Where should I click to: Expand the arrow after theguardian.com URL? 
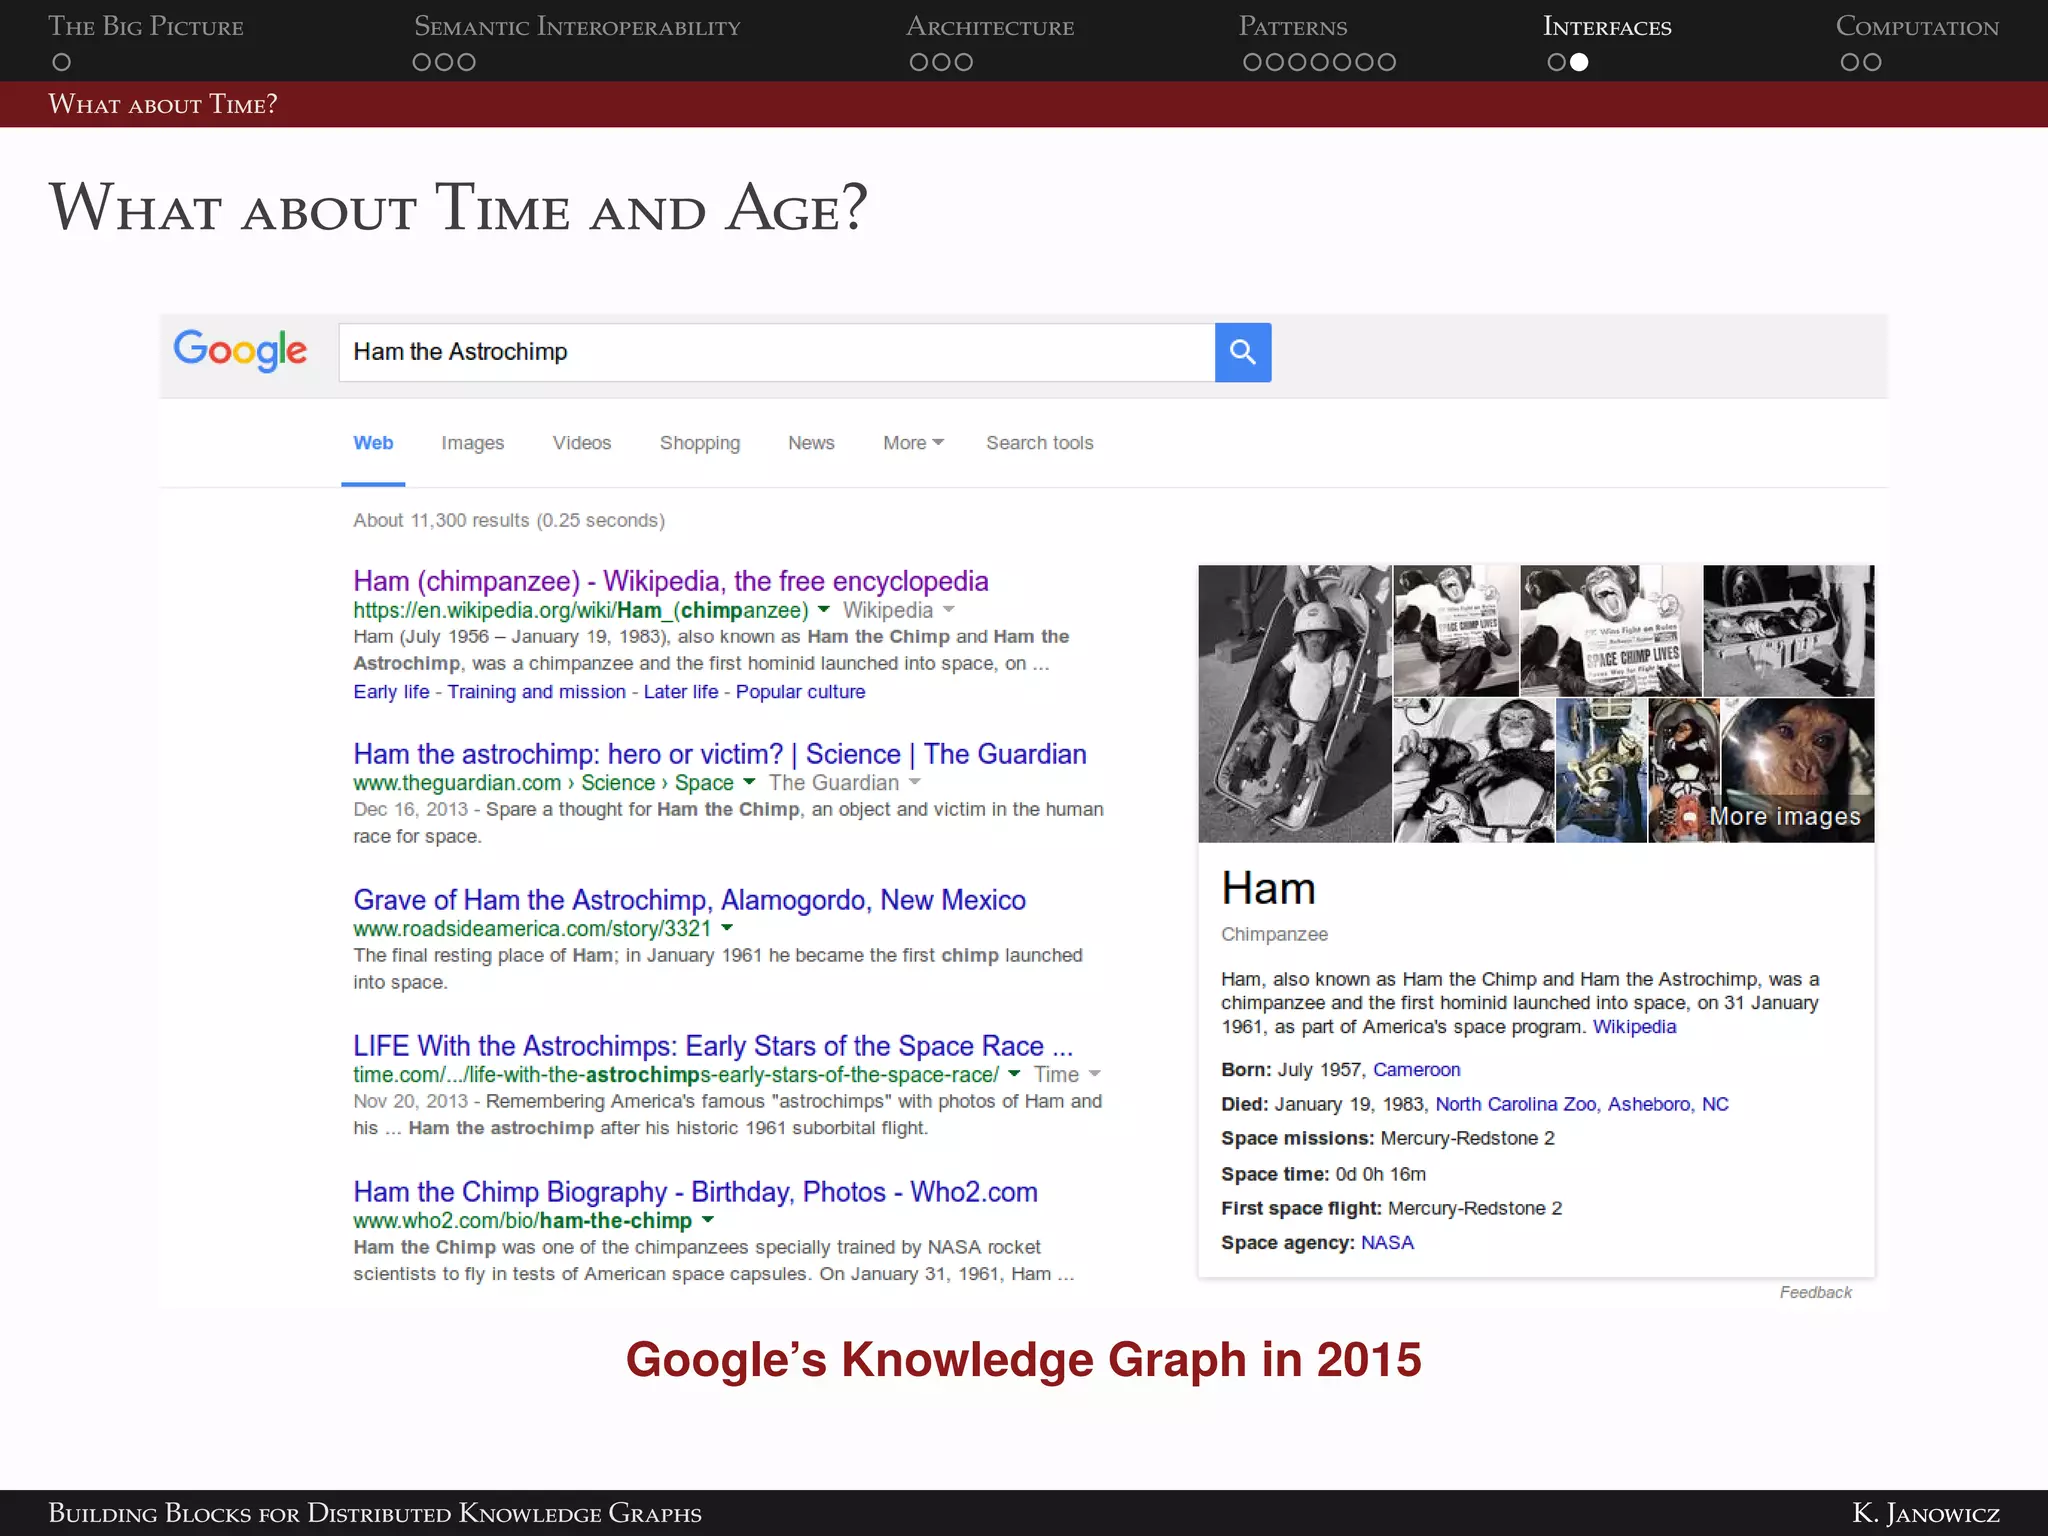click(749, 783)
